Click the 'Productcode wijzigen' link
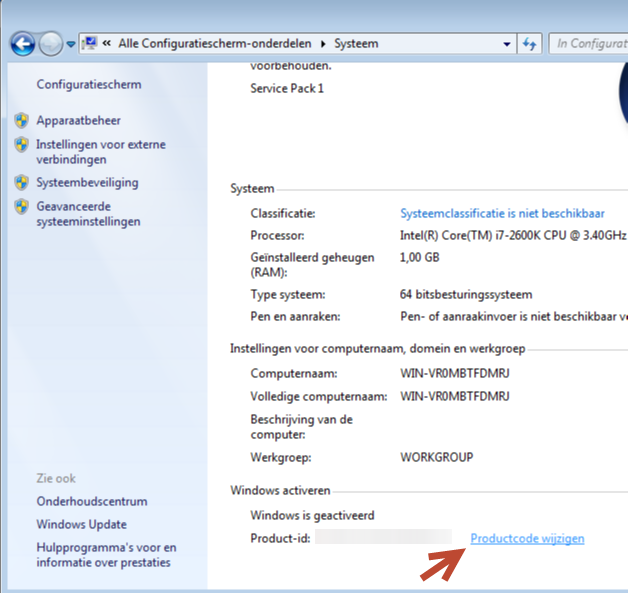The image size is (628, 593). coord(527,539)
